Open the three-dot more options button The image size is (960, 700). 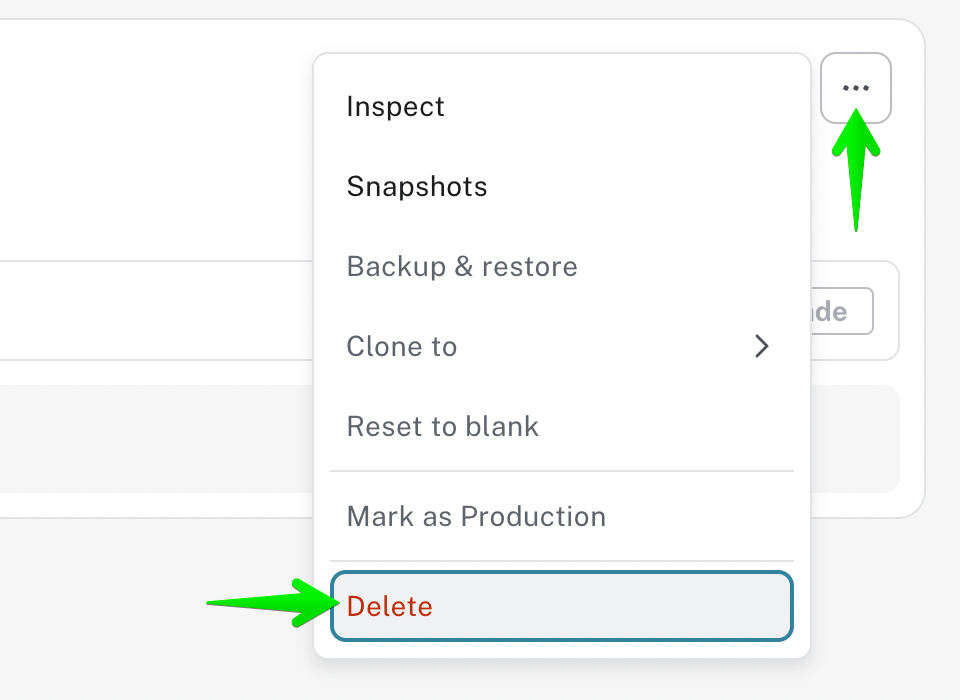click(856, 88)
